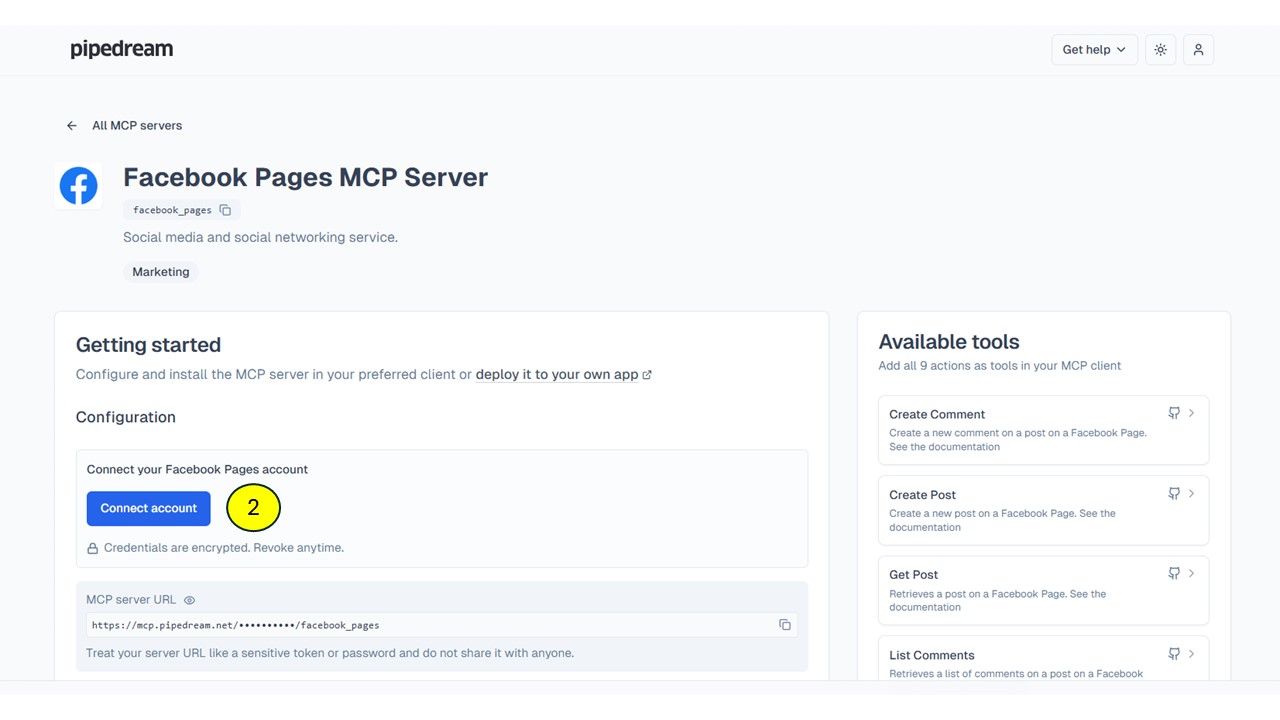This screenshot has height=720, width=1280.
Task: Open the user profile icon menu
Action: [1198, 50]
